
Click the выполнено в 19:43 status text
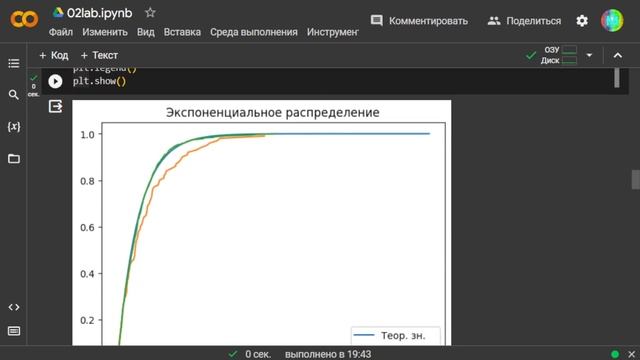328,354
